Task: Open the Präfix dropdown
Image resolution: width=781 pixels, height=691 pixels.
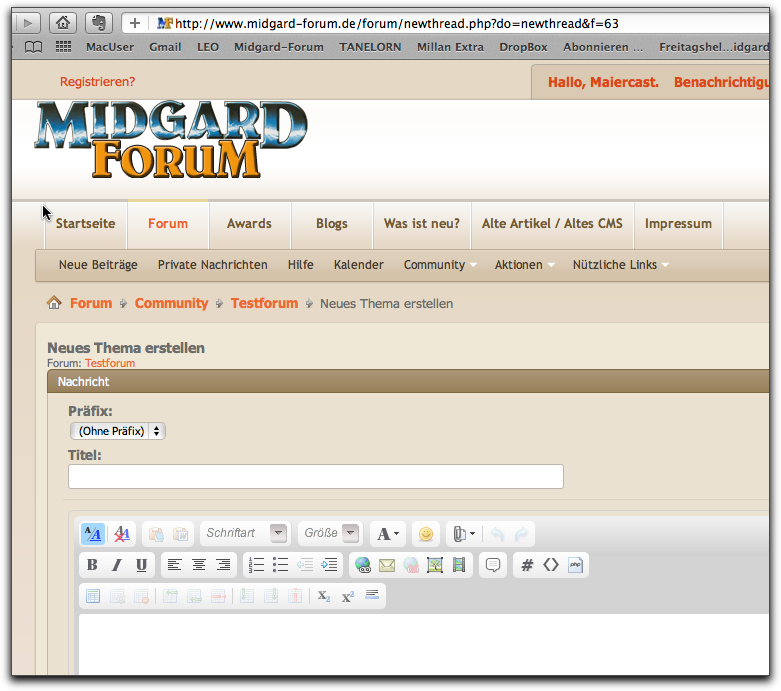Action: click(117, 431)
